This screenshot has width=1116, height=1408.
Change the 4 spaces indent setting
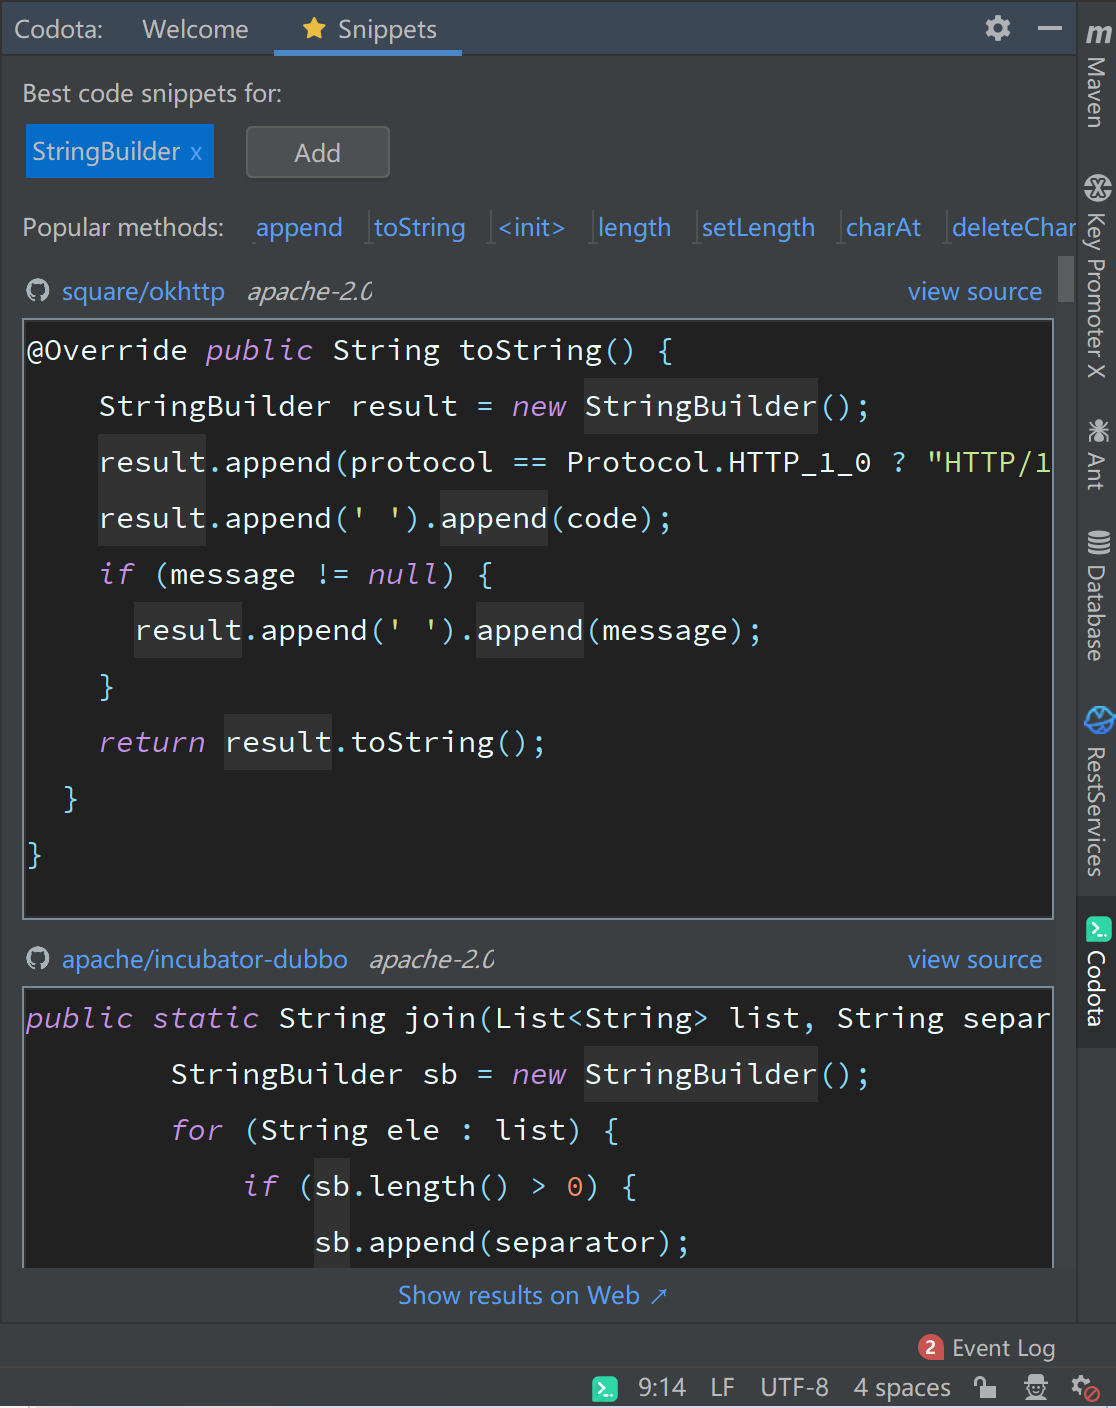click(x=902, y=1388)
